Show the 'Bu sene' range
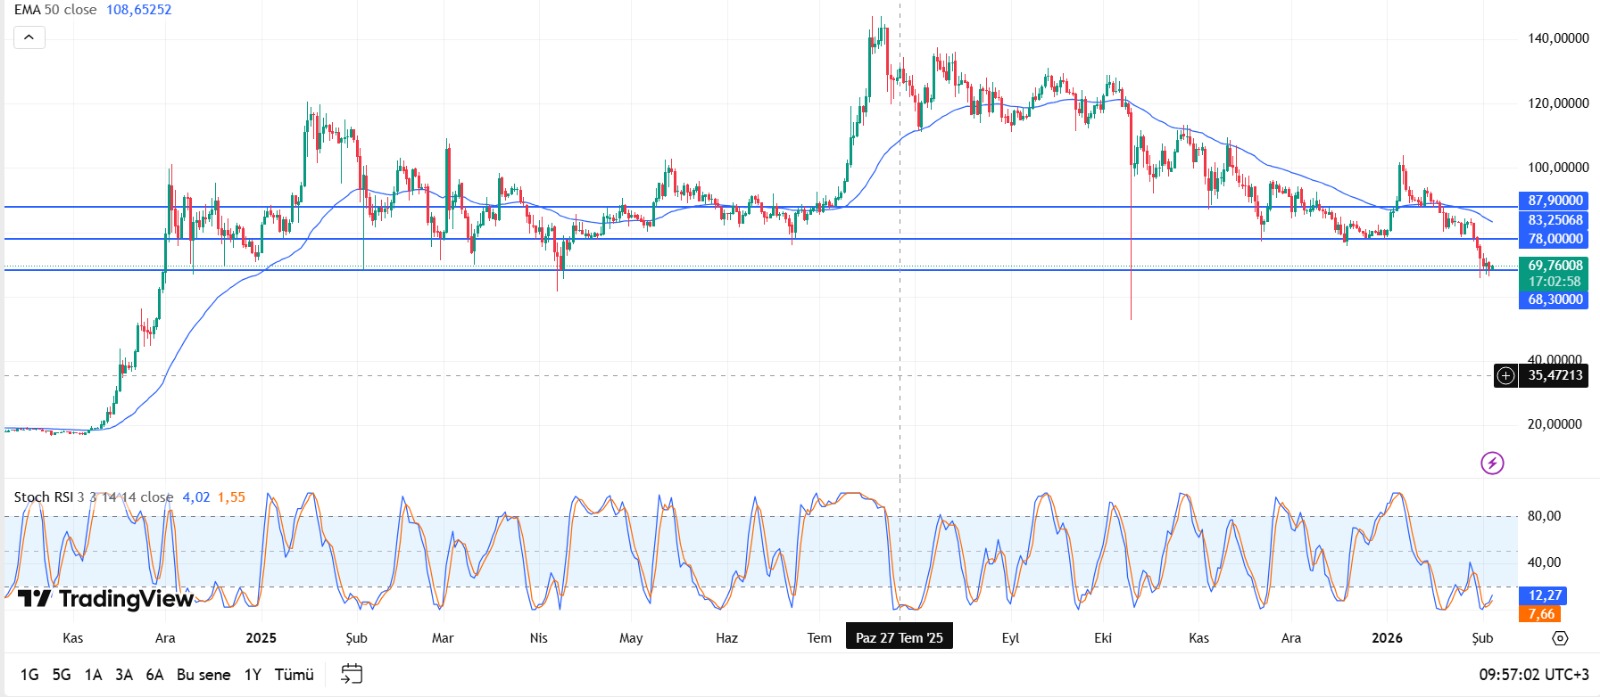Screen dimensions: 1600x697 [x=203, y=675]
